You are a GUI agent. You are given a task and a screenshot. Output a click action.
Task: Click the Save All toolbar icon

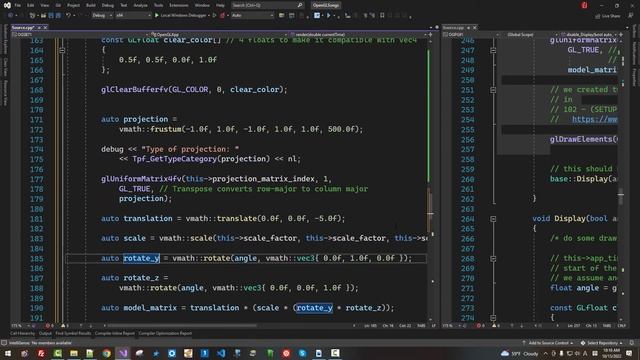58,16
